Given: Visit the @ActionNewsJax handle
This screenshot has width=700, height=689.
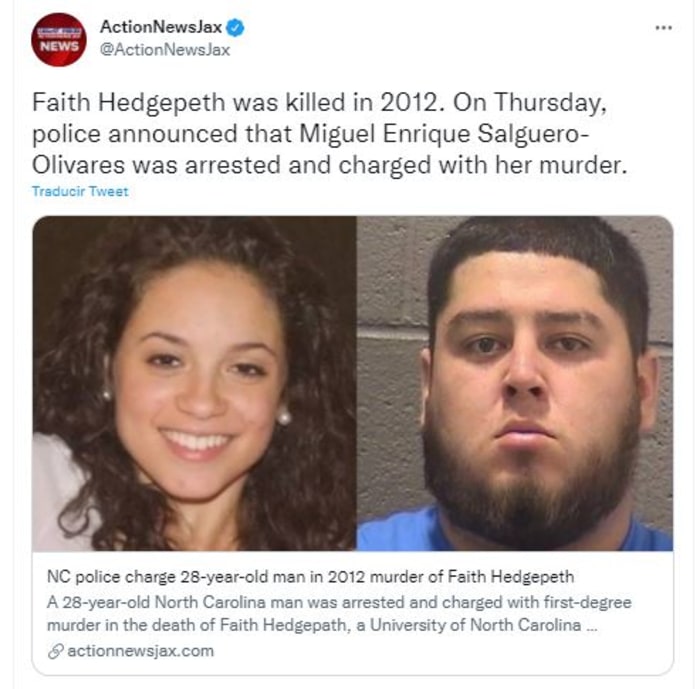Looking at the screenshot, I should coord(165,50).
